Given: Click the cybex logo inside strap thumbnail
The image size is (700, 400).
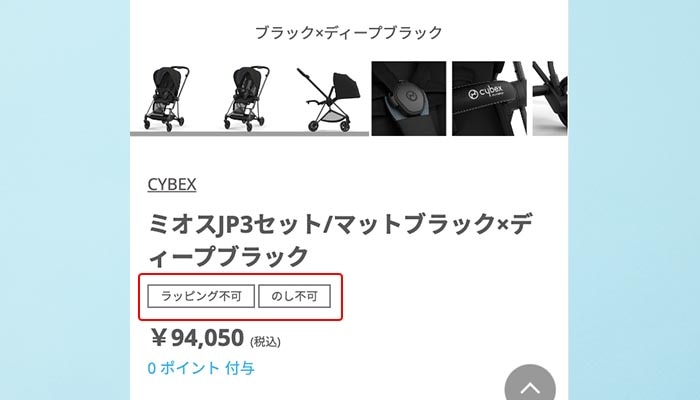Looking at the screenshot, I should click(486, 92).
